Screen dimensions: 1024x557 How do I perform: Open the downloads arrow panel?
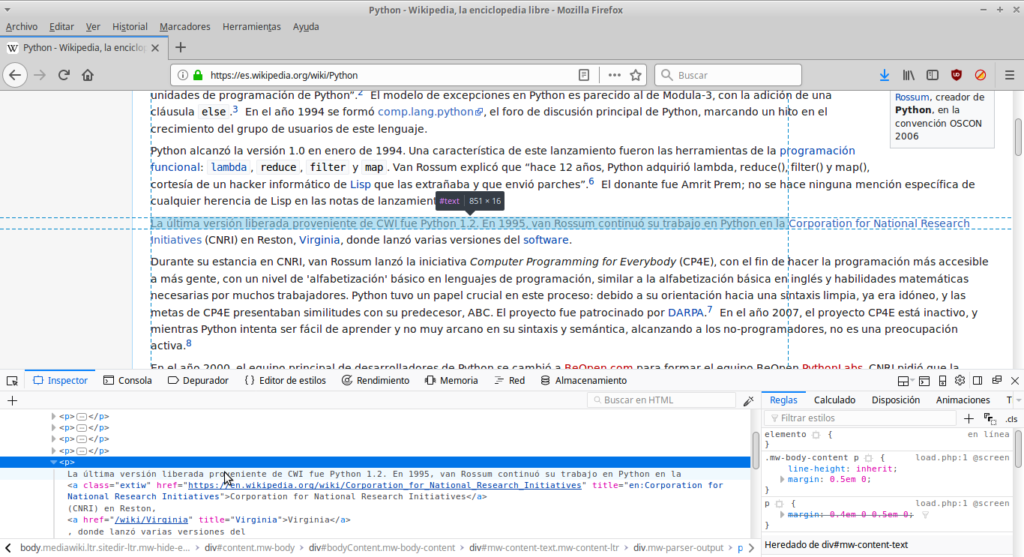coord(884,75)
